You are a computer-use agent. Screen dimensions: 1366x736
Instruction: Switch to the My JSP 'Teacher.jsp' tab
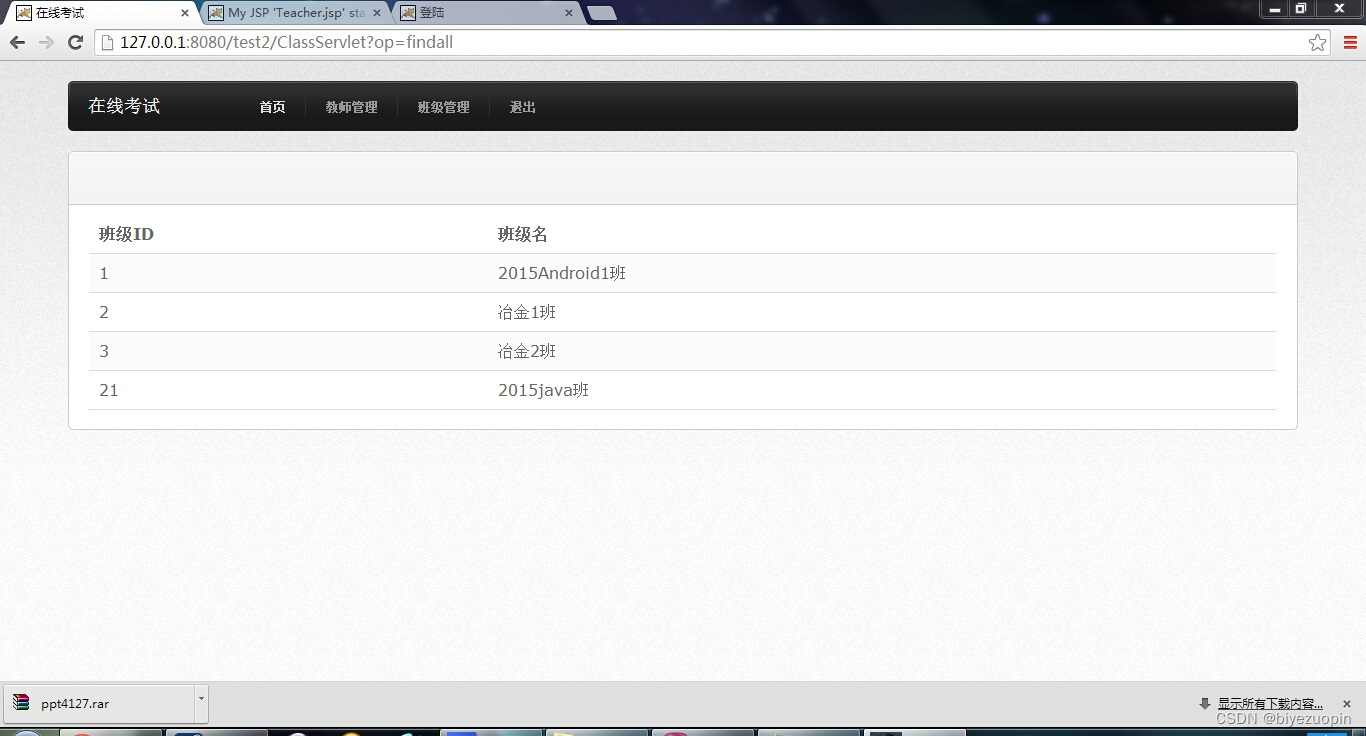[290, 13]
